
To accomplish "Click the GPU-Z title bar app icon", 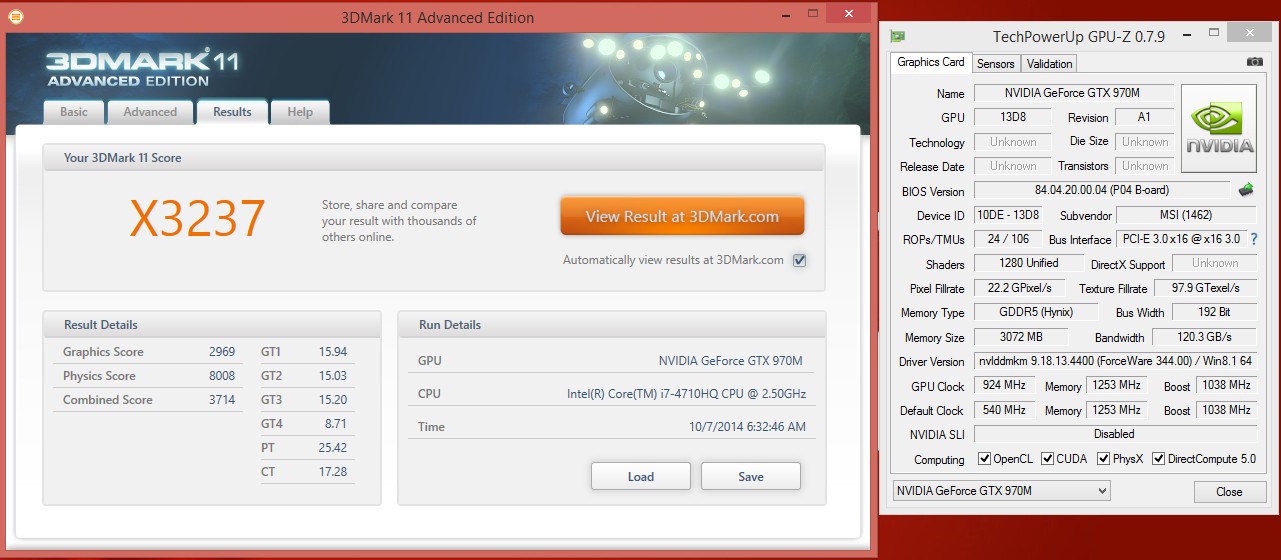I will (898, 37).
